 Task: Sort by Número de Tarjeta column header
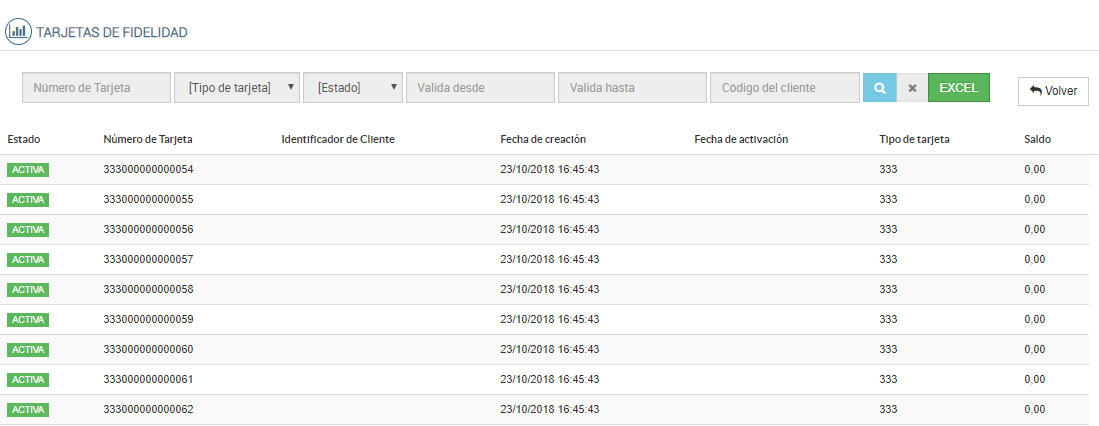tap(148, 139)
